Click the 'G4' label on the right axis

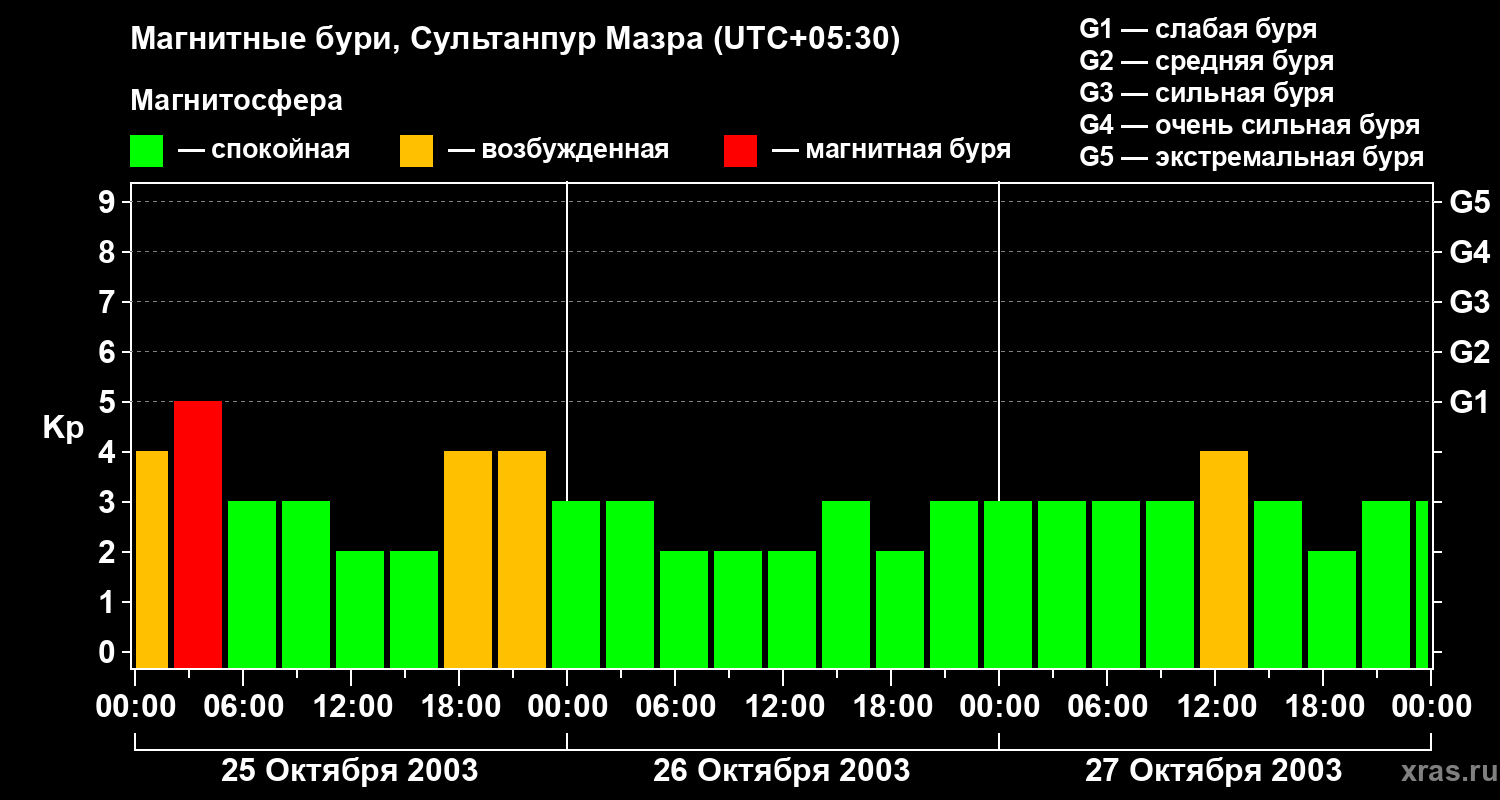click(1469, 252)
